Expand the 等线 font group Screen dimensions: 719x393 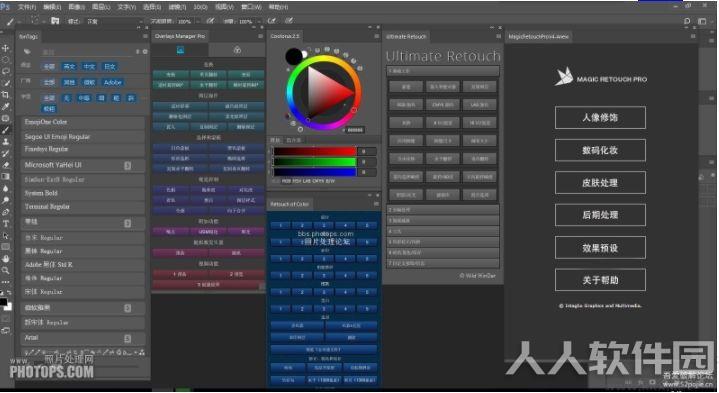tap(127, 223)
